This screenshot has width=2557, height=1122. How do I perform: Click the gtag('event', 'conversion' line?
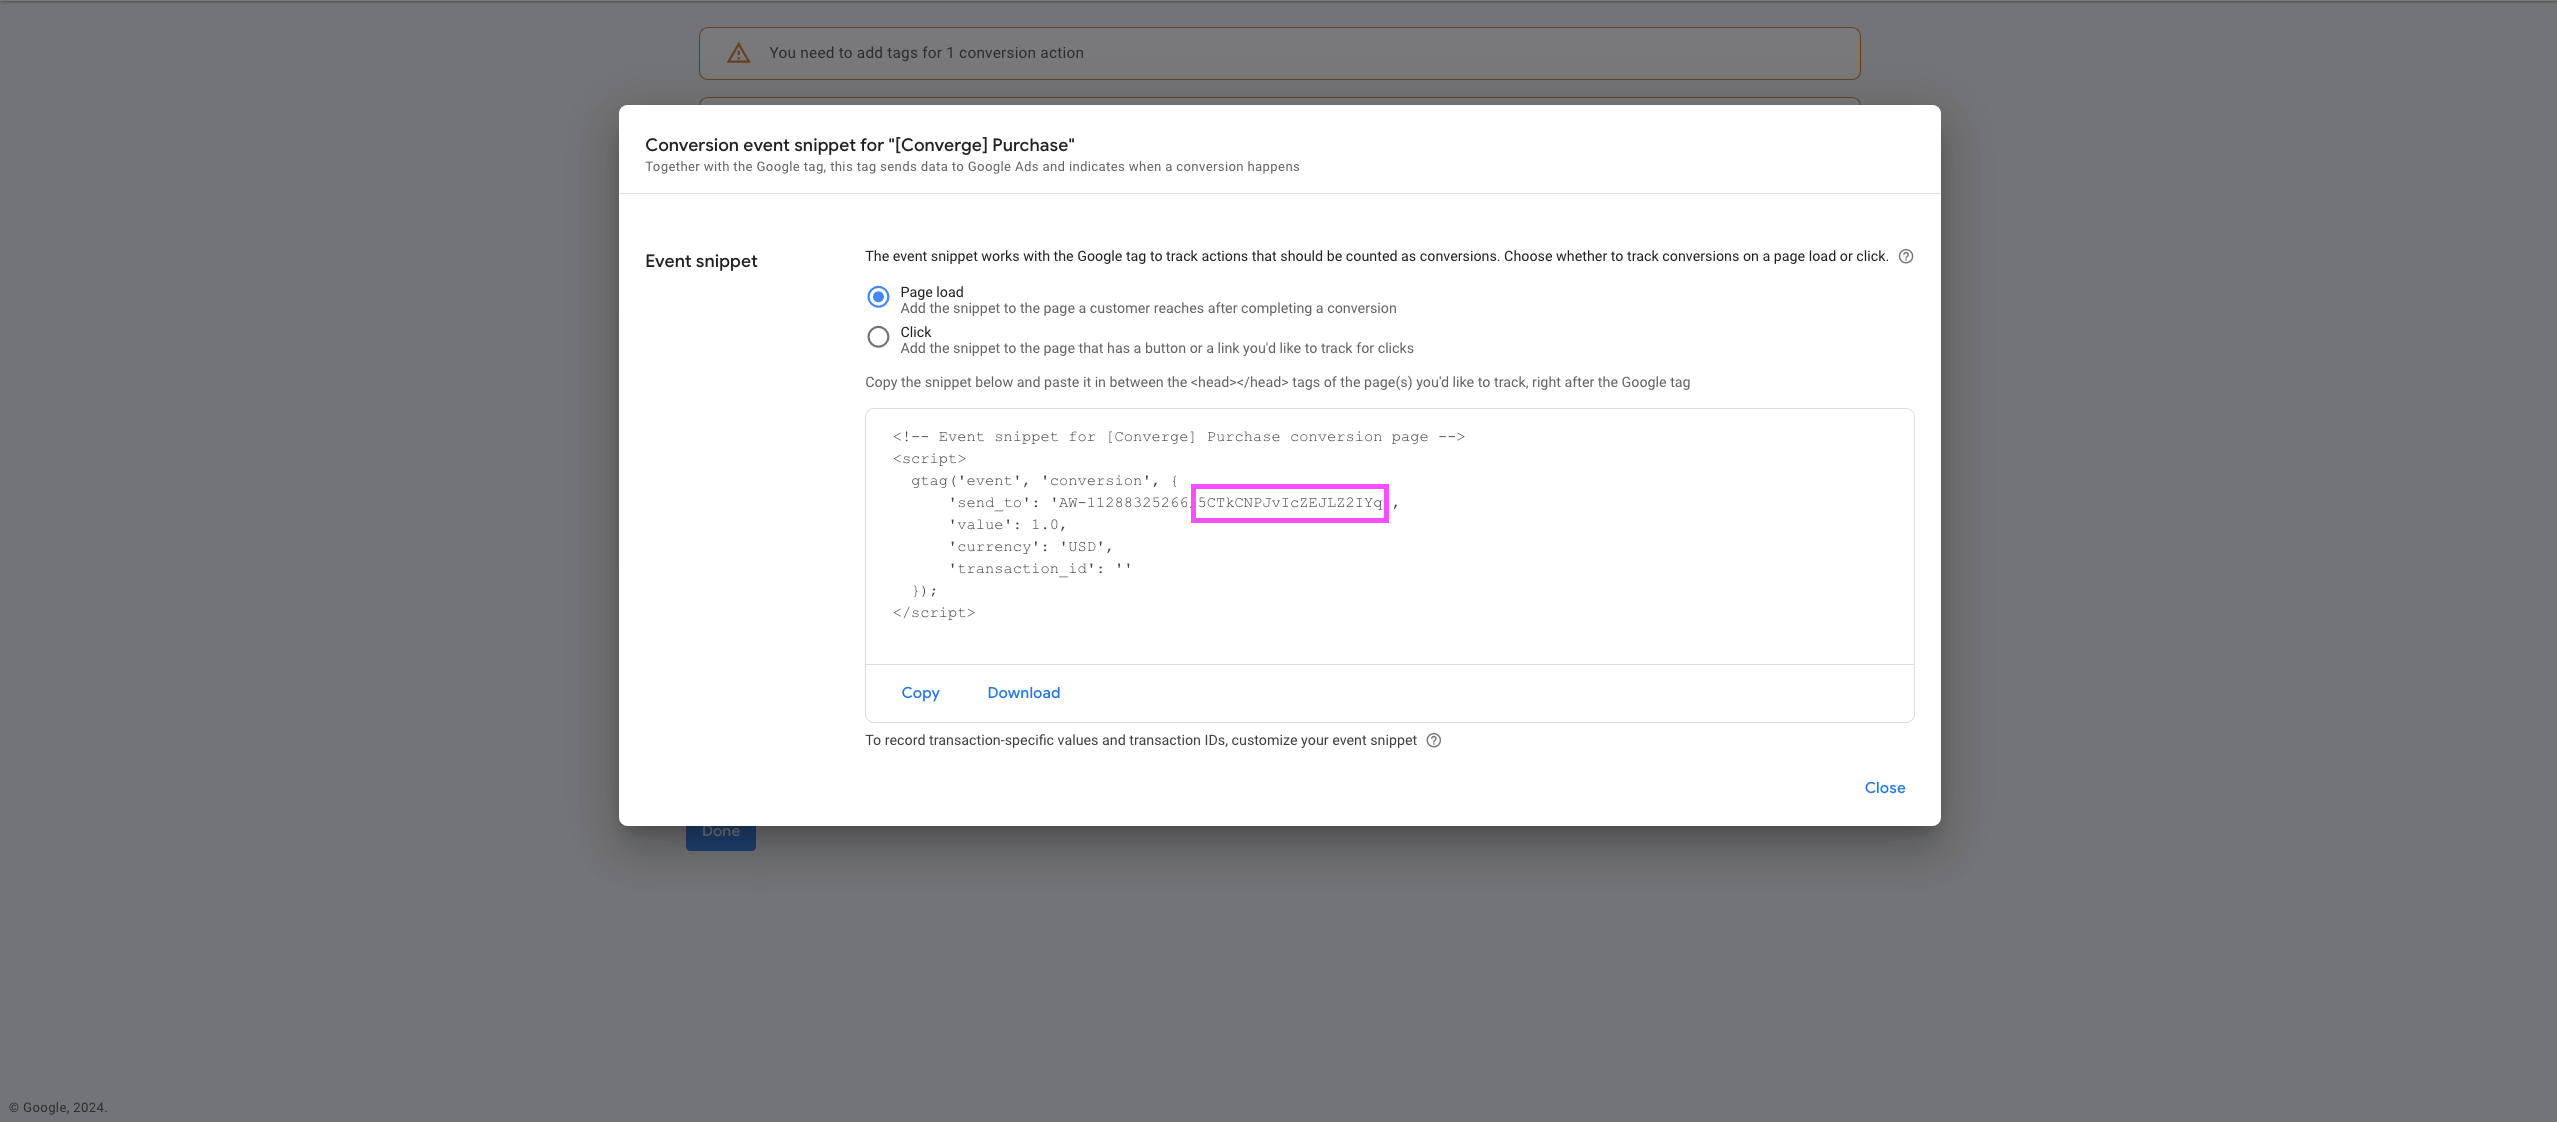click(1044, 481)
